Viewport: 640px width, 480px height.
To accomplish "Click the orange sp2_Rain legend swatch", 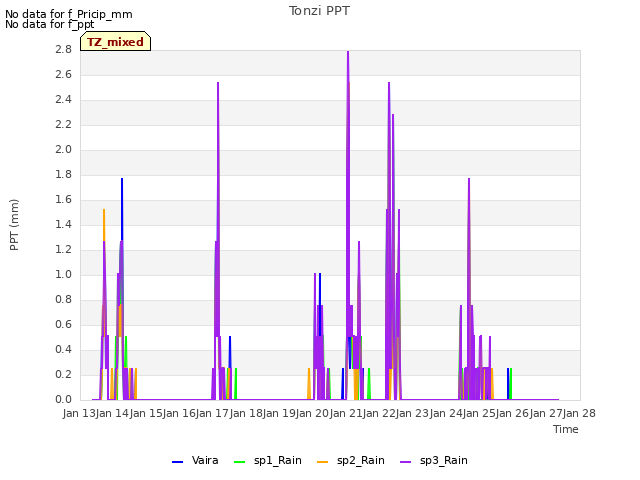I will coord(322,462).
